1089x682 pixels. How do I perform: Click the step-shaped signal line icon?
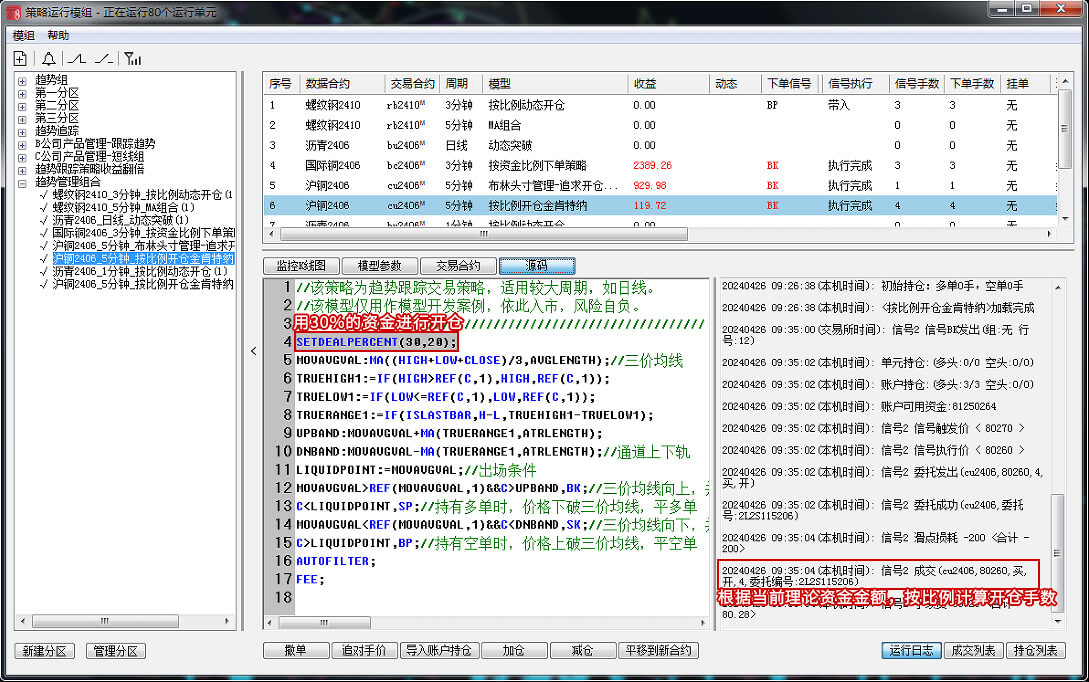click(77, 58)
